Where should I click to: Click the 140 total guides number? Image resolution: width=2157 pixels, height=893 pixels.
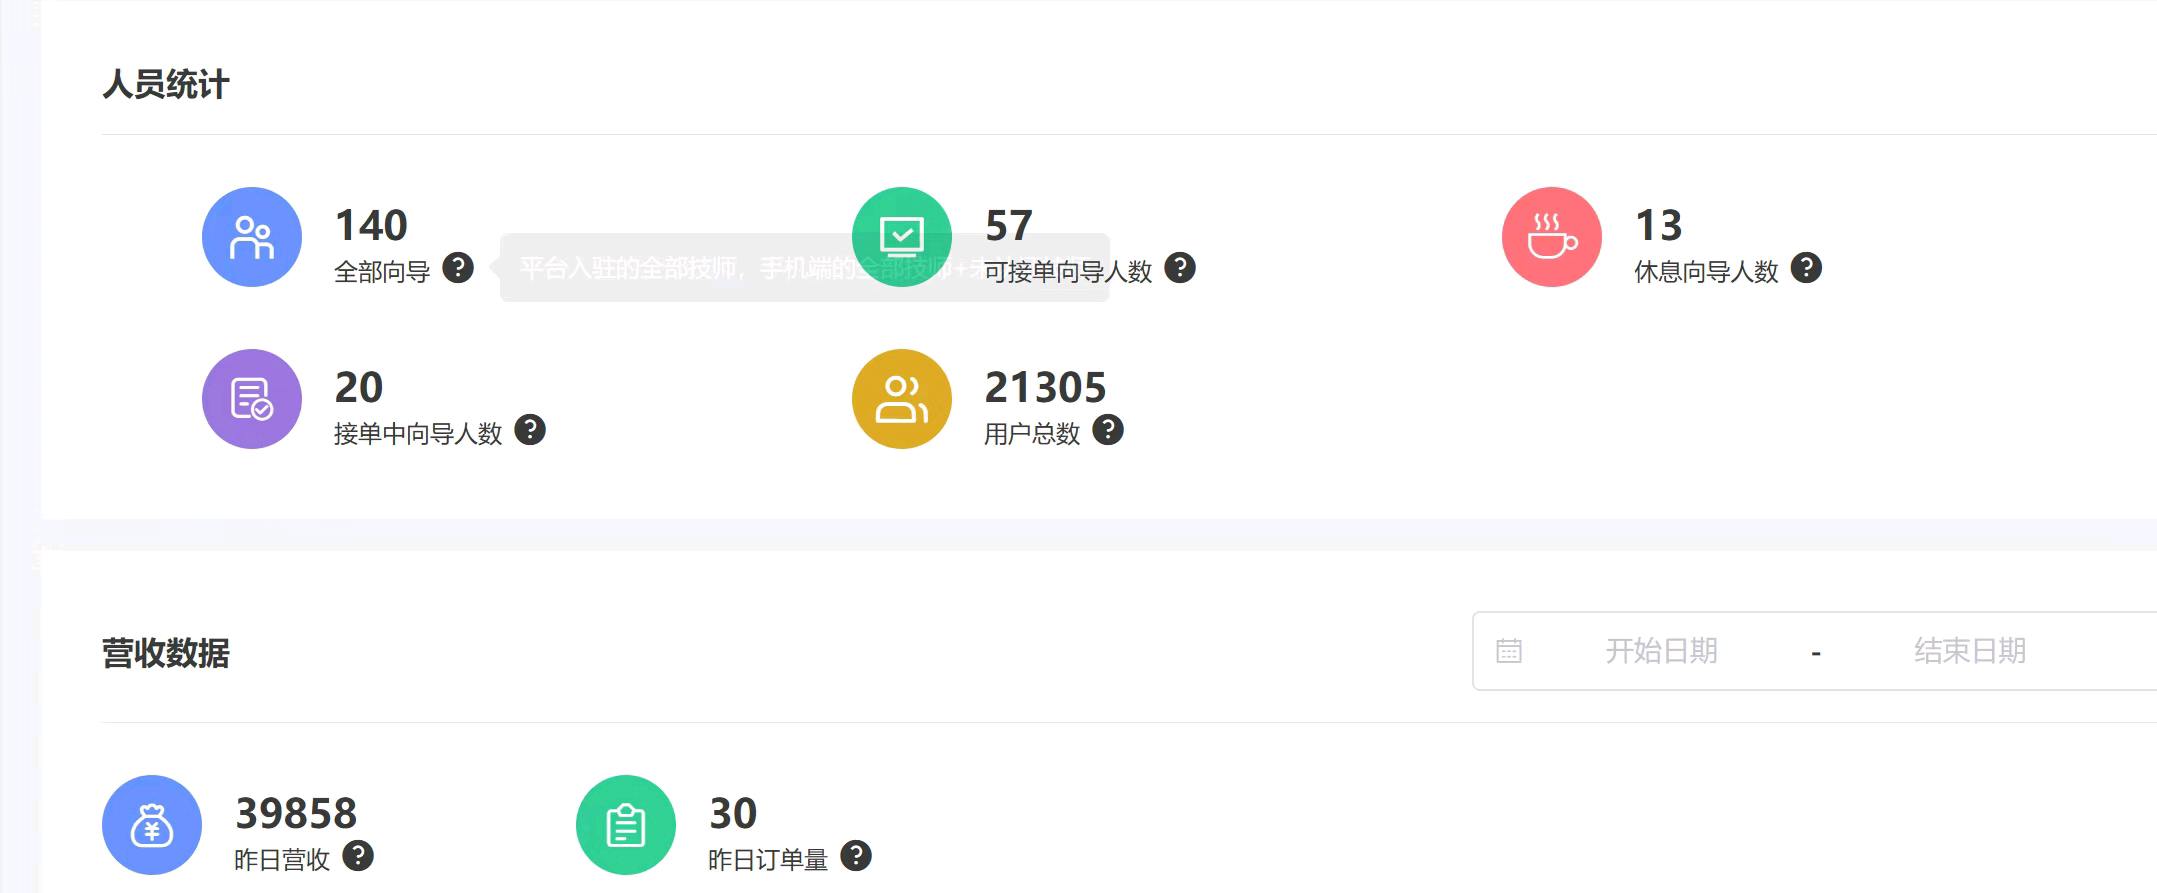(371, 225)
